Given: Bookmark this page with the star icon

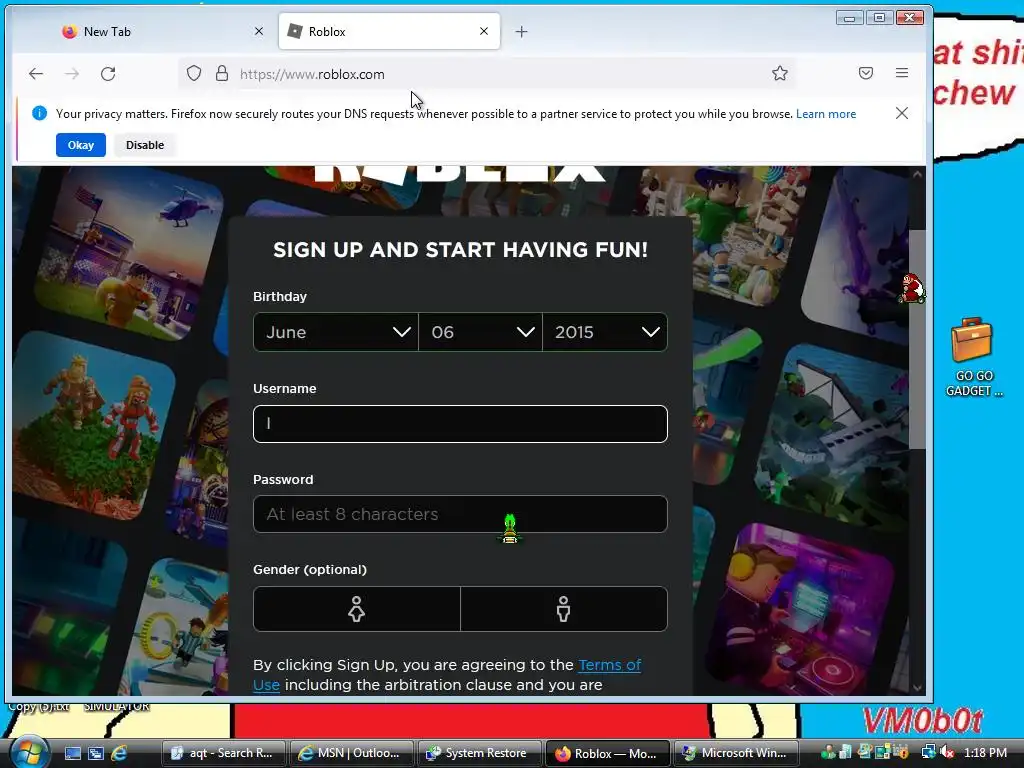Looking at the screenshot, I should [x=780, y=73].
